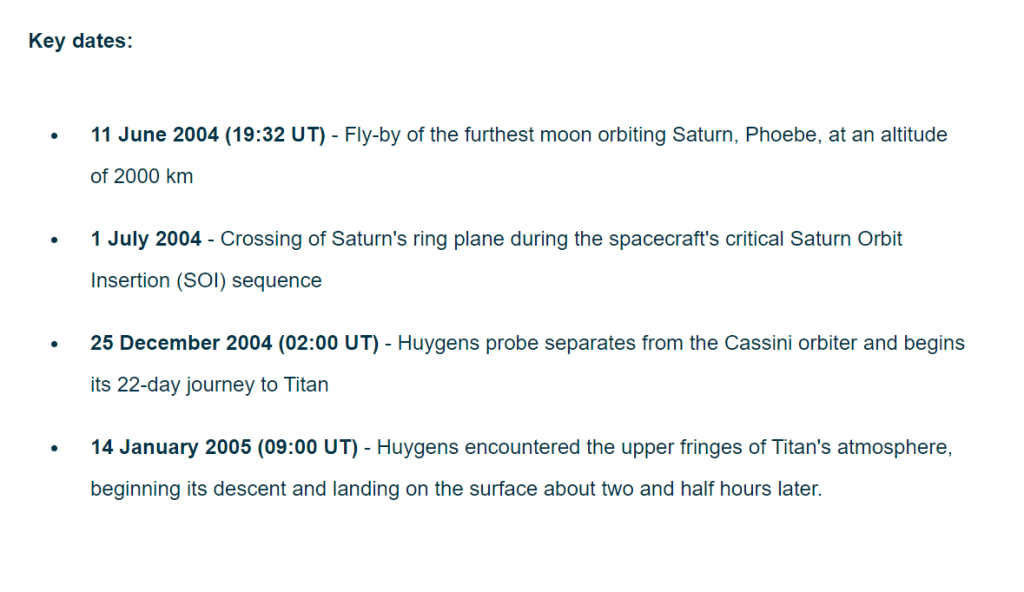
Task: Click the bullet before 25 December 2004
Action: 54,344
